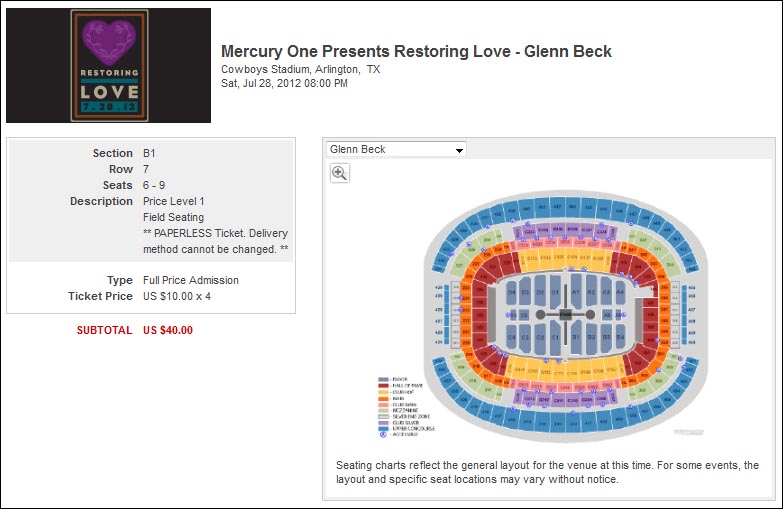The width and height of the screenshot is (783, 509).
Task: Click the Hall of Fame red legend swatch
Action: click(x=382, y=385)
